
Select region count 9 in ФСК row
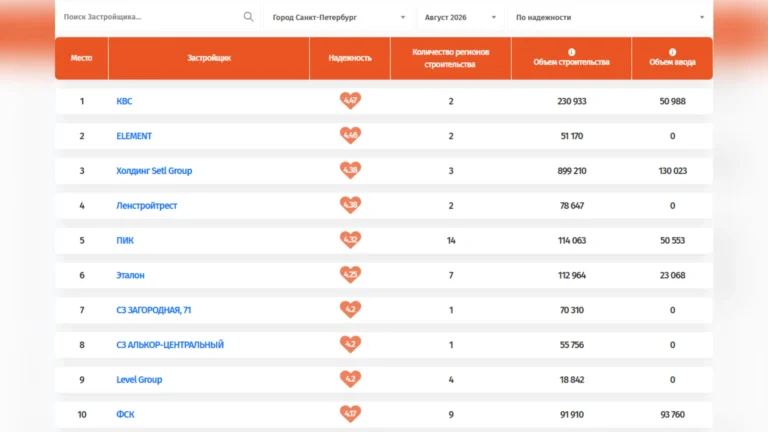pos(451,414)
